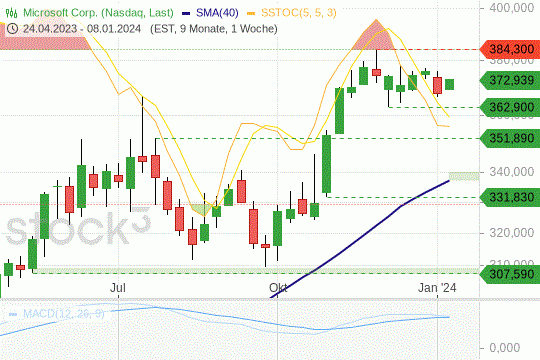Viewport: 540px width, 360px height.
Task: Click the Jul time axis label
Action: pyautogui.click(x=118, y=288)
